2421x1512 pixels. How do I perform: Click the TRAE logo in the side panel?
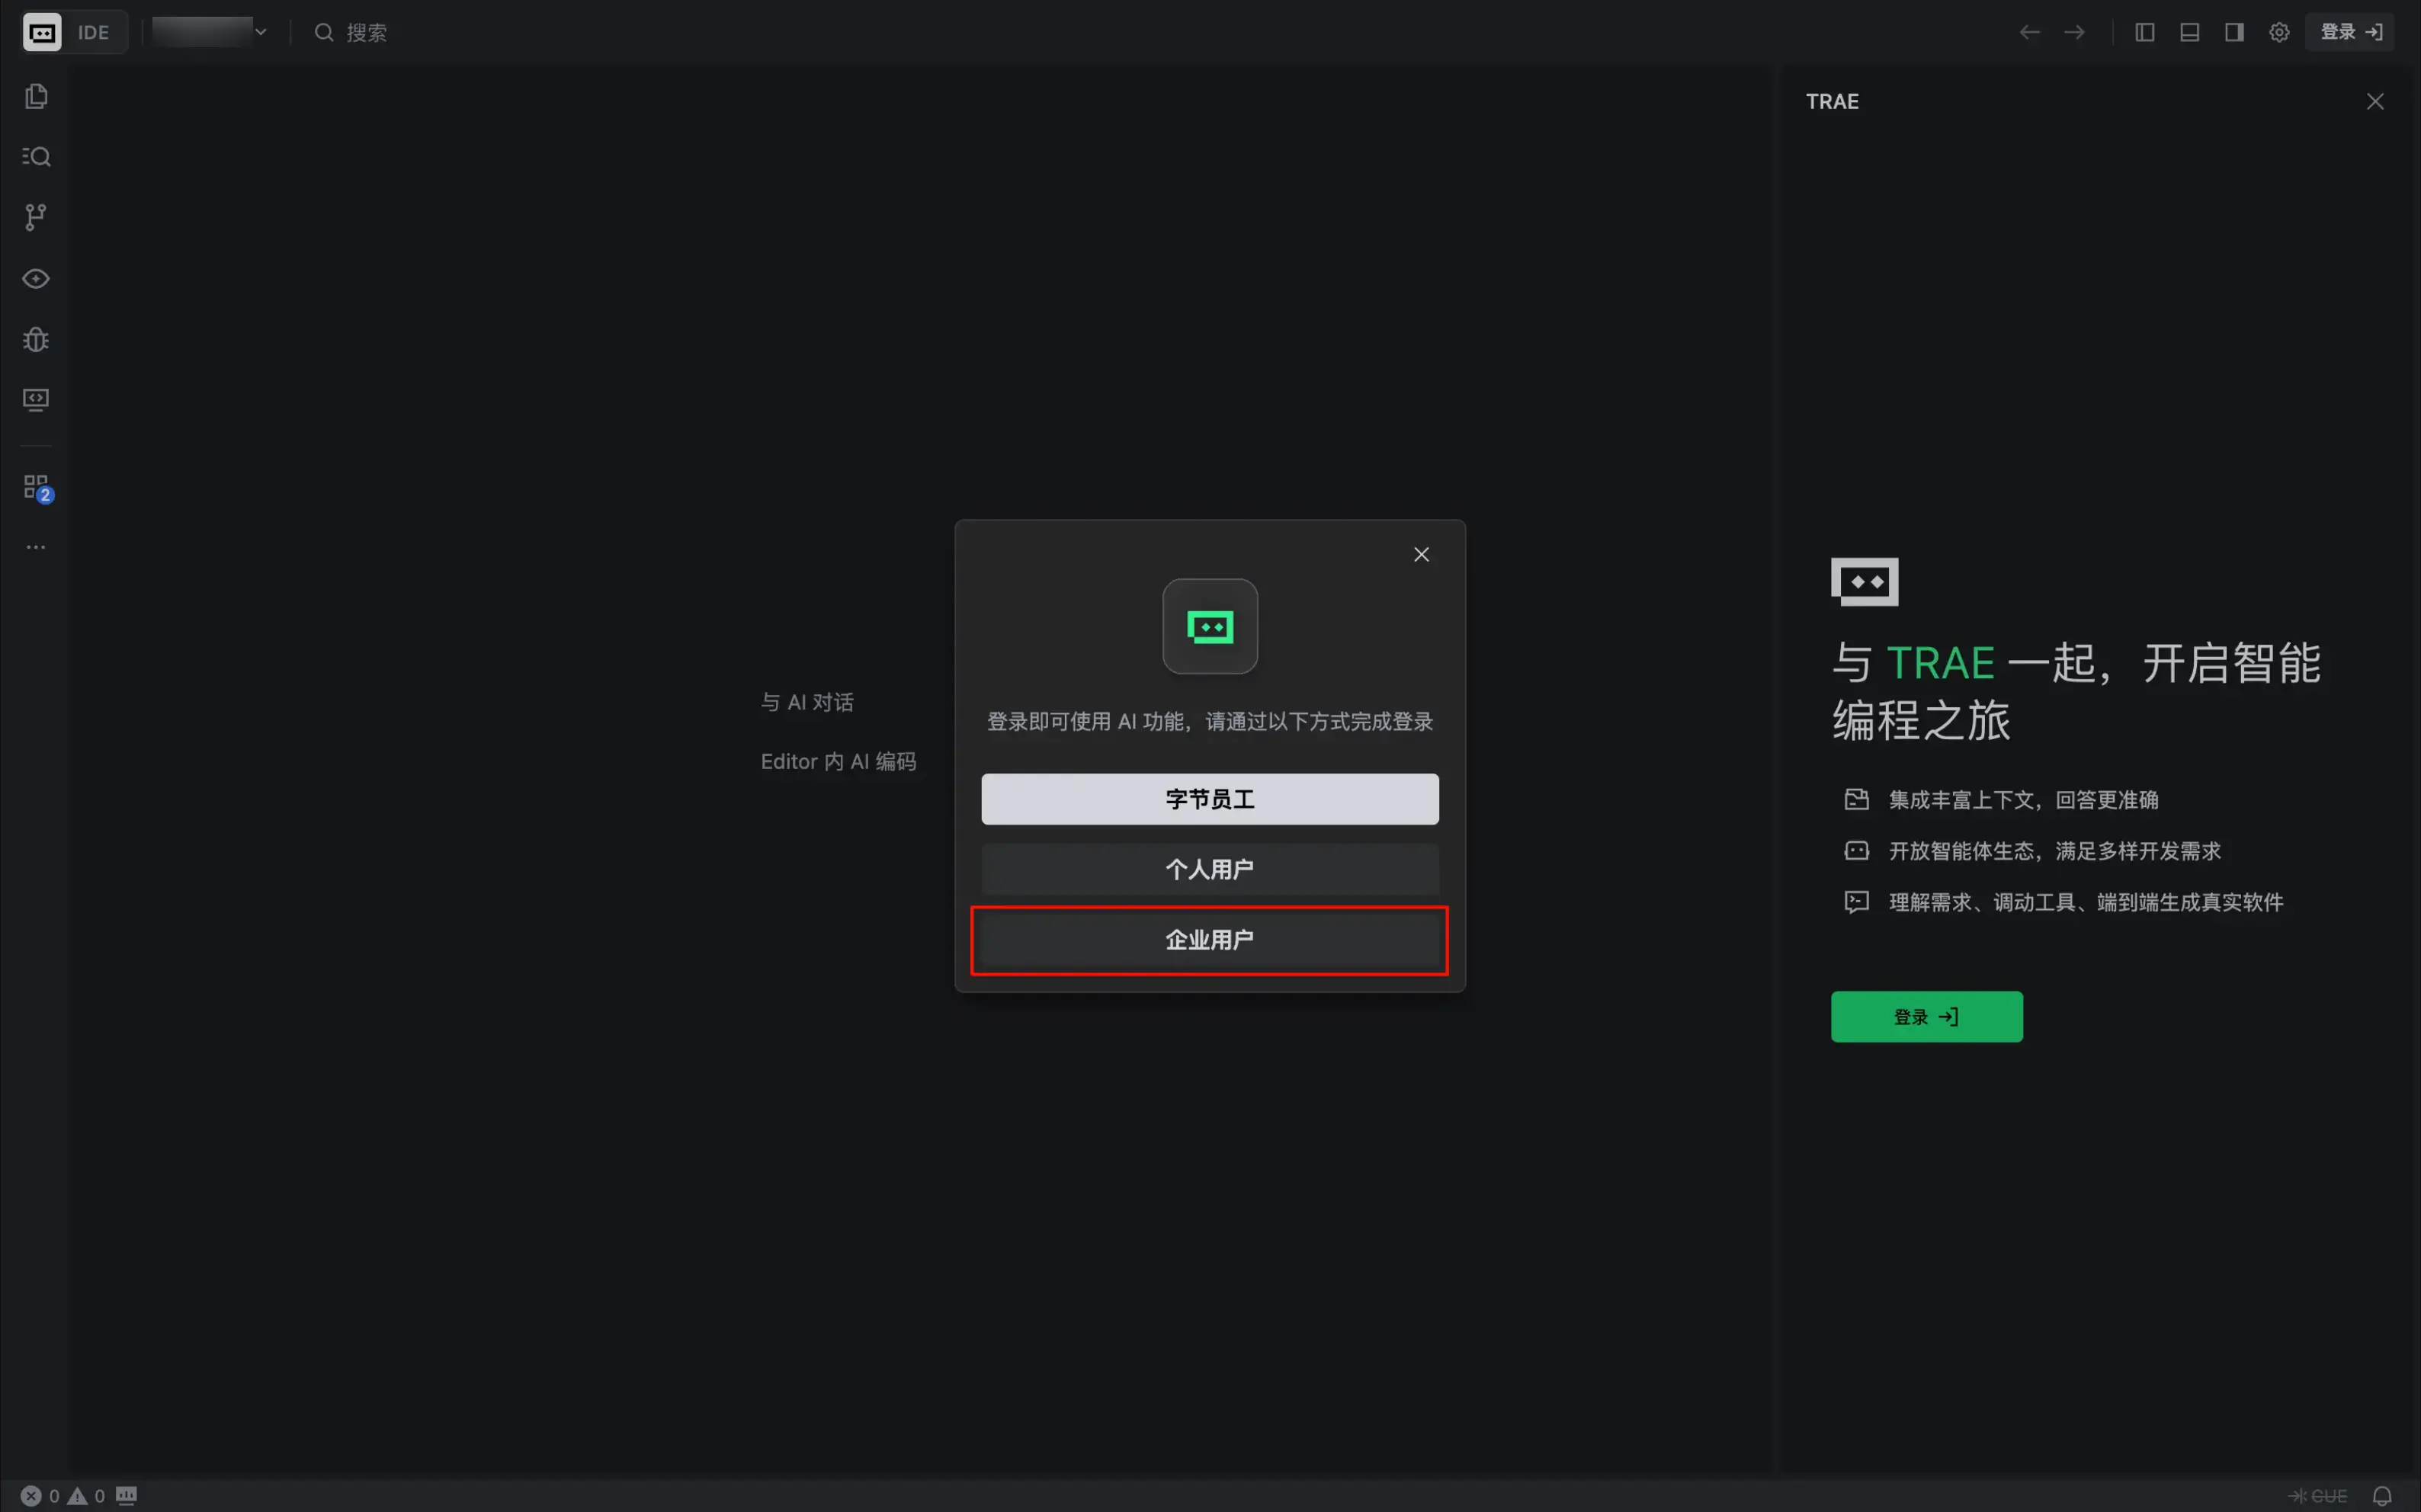(x=1864, y=581)
